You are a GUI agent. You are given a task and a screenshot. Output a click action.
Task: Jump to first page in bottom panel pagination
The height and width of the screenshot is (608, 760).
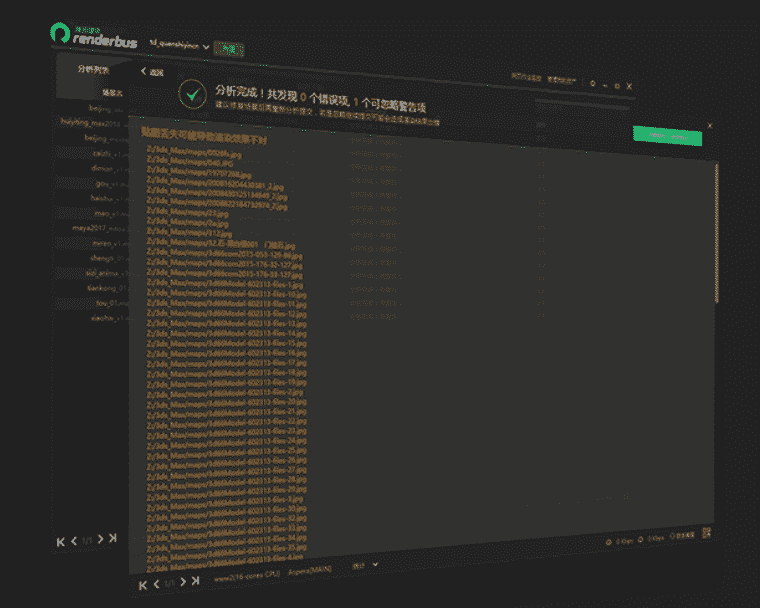click(x=142, y=585)
